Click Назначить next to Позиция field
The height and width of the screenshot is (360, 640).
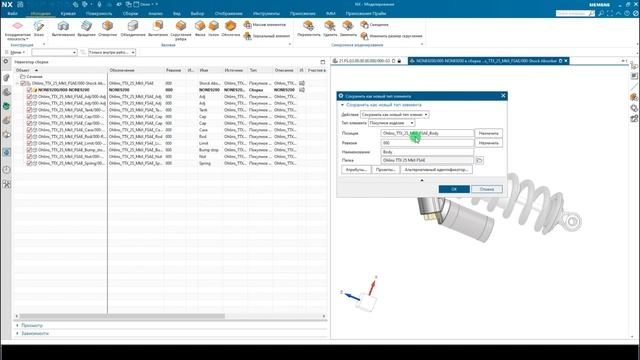489,133
